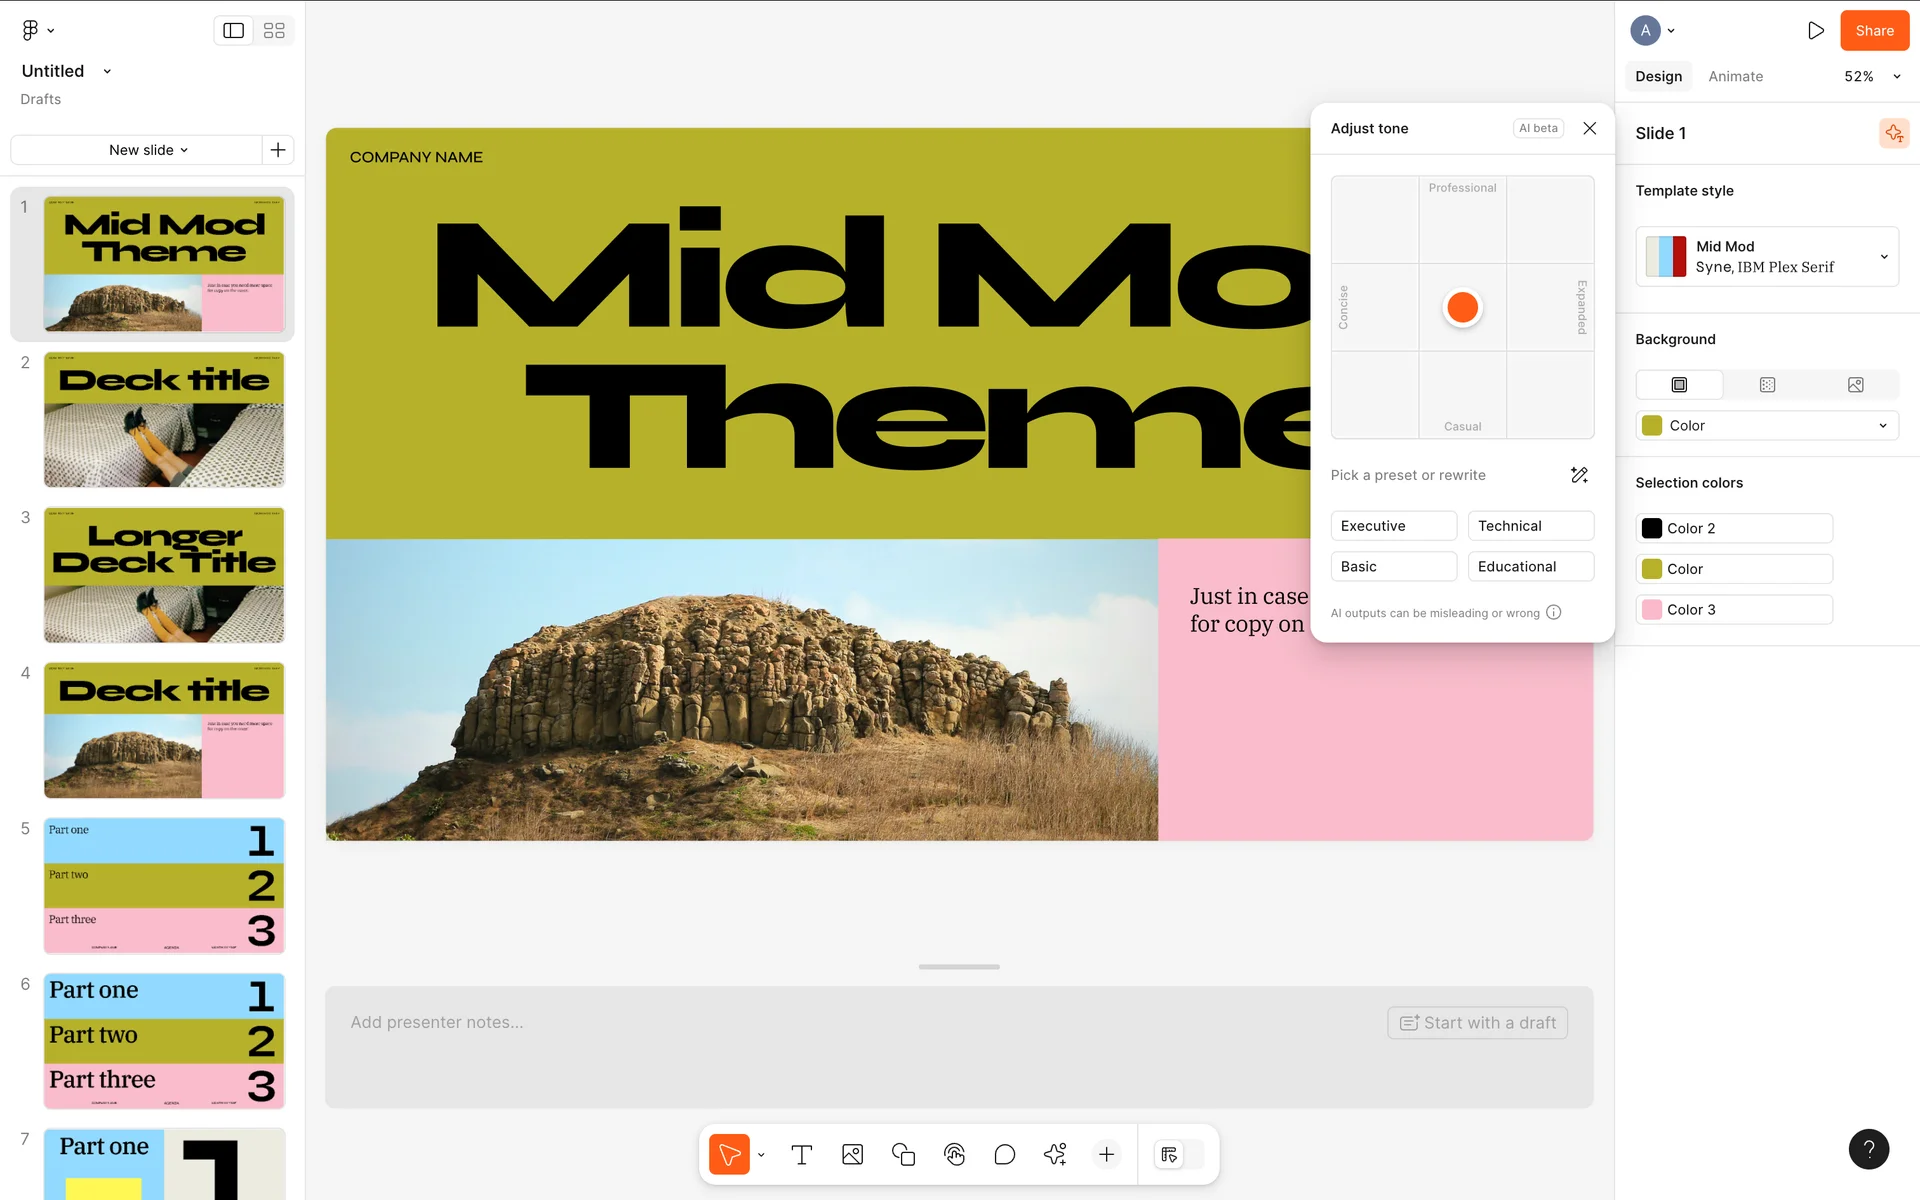Open the comment tool in toolbar
Viewport: 1920px width, 1200px height.
coord(1005,1155)
